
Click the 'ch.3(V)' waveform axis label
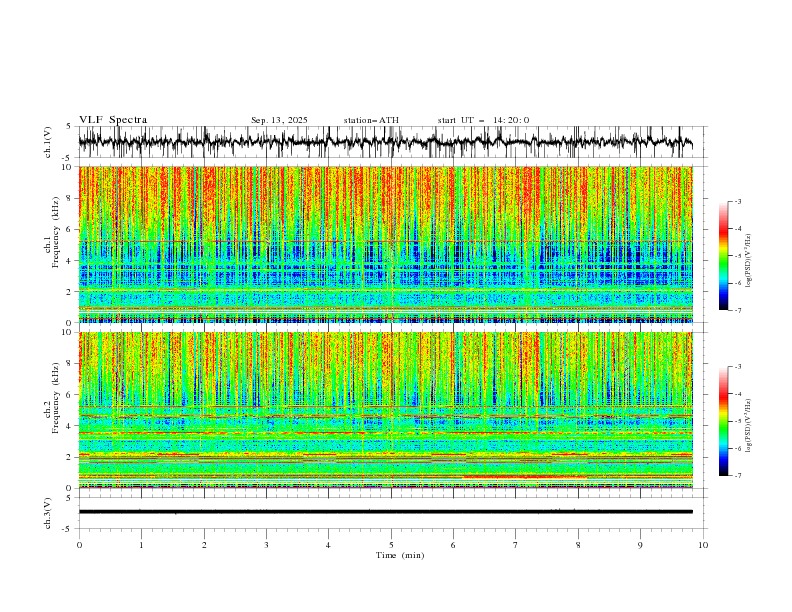tap(48, 513)
